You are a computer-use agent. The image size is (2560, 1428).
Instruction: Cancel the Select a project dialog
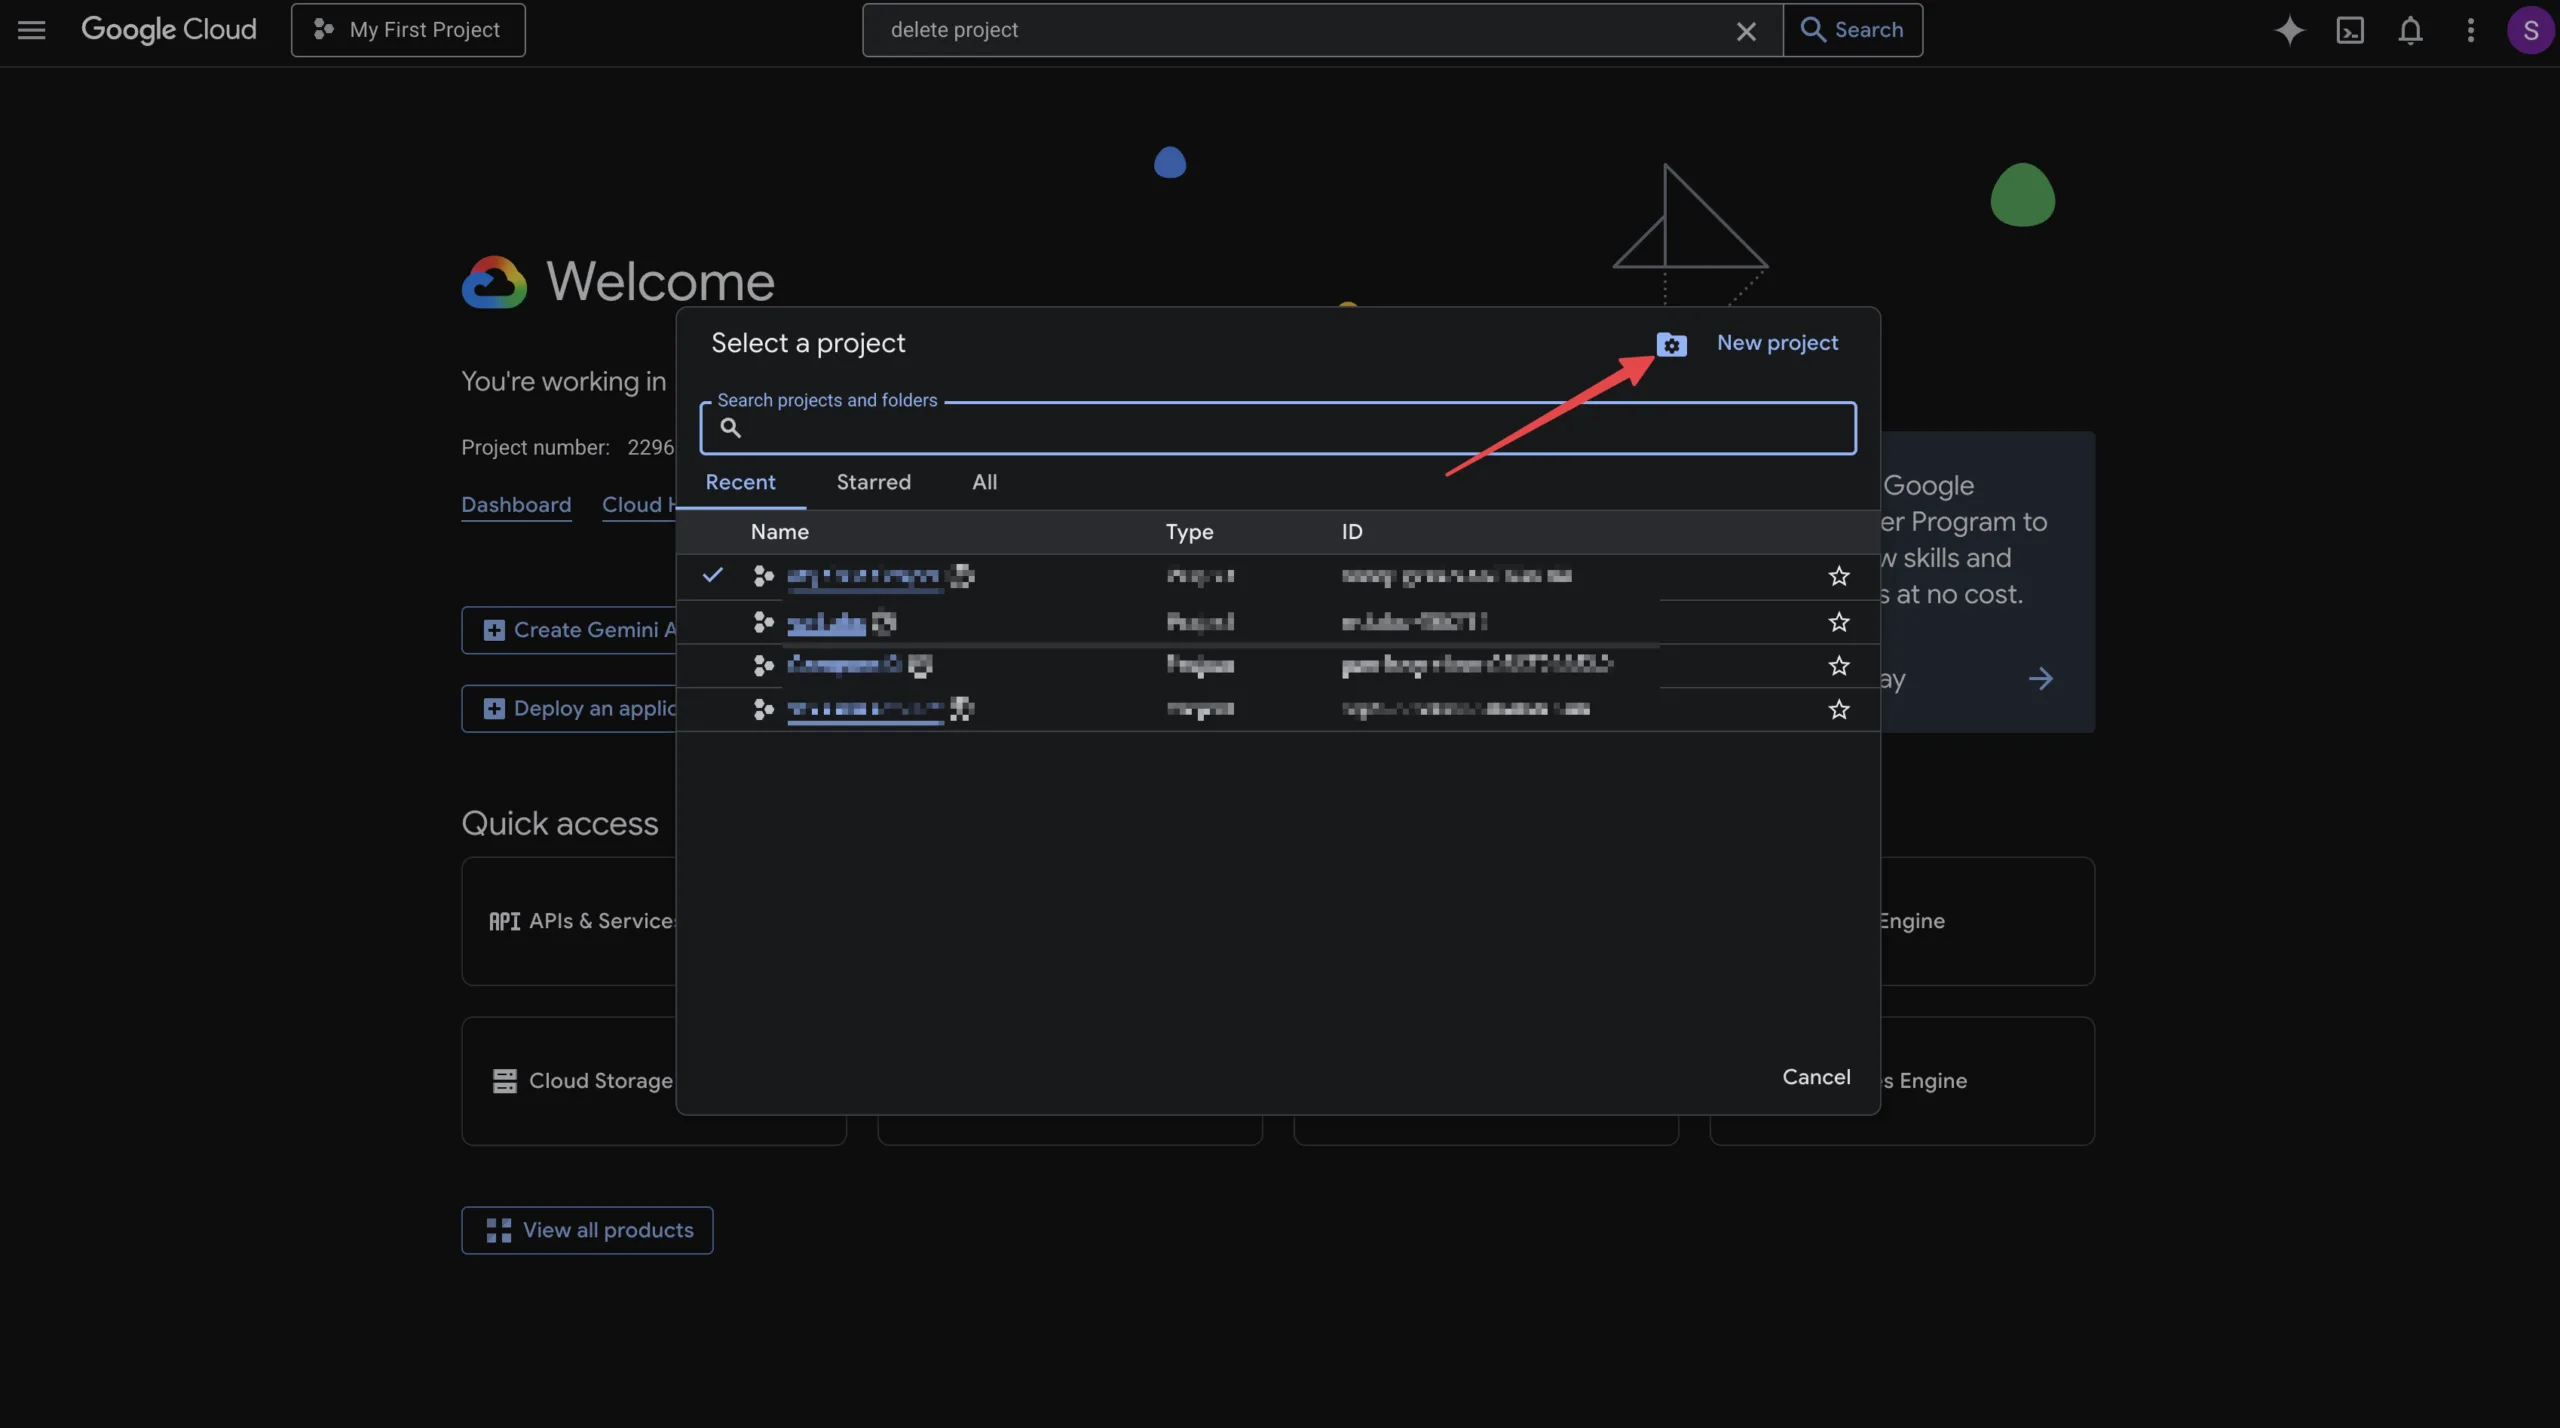(x=1816, y=1077)
